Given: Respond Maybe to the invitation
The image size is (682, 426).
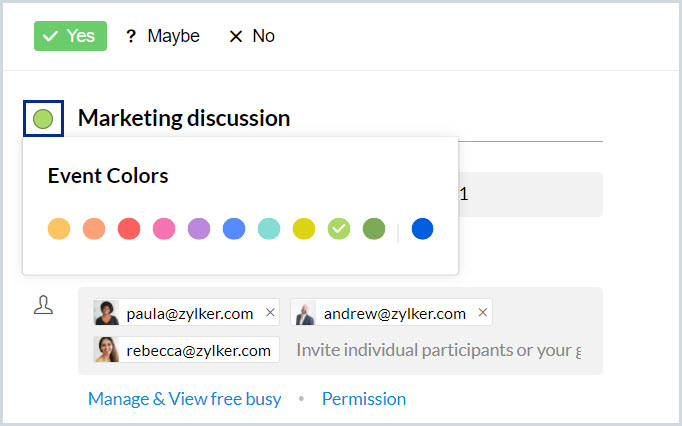Looking at the screenshot, I should pos(162,36).
